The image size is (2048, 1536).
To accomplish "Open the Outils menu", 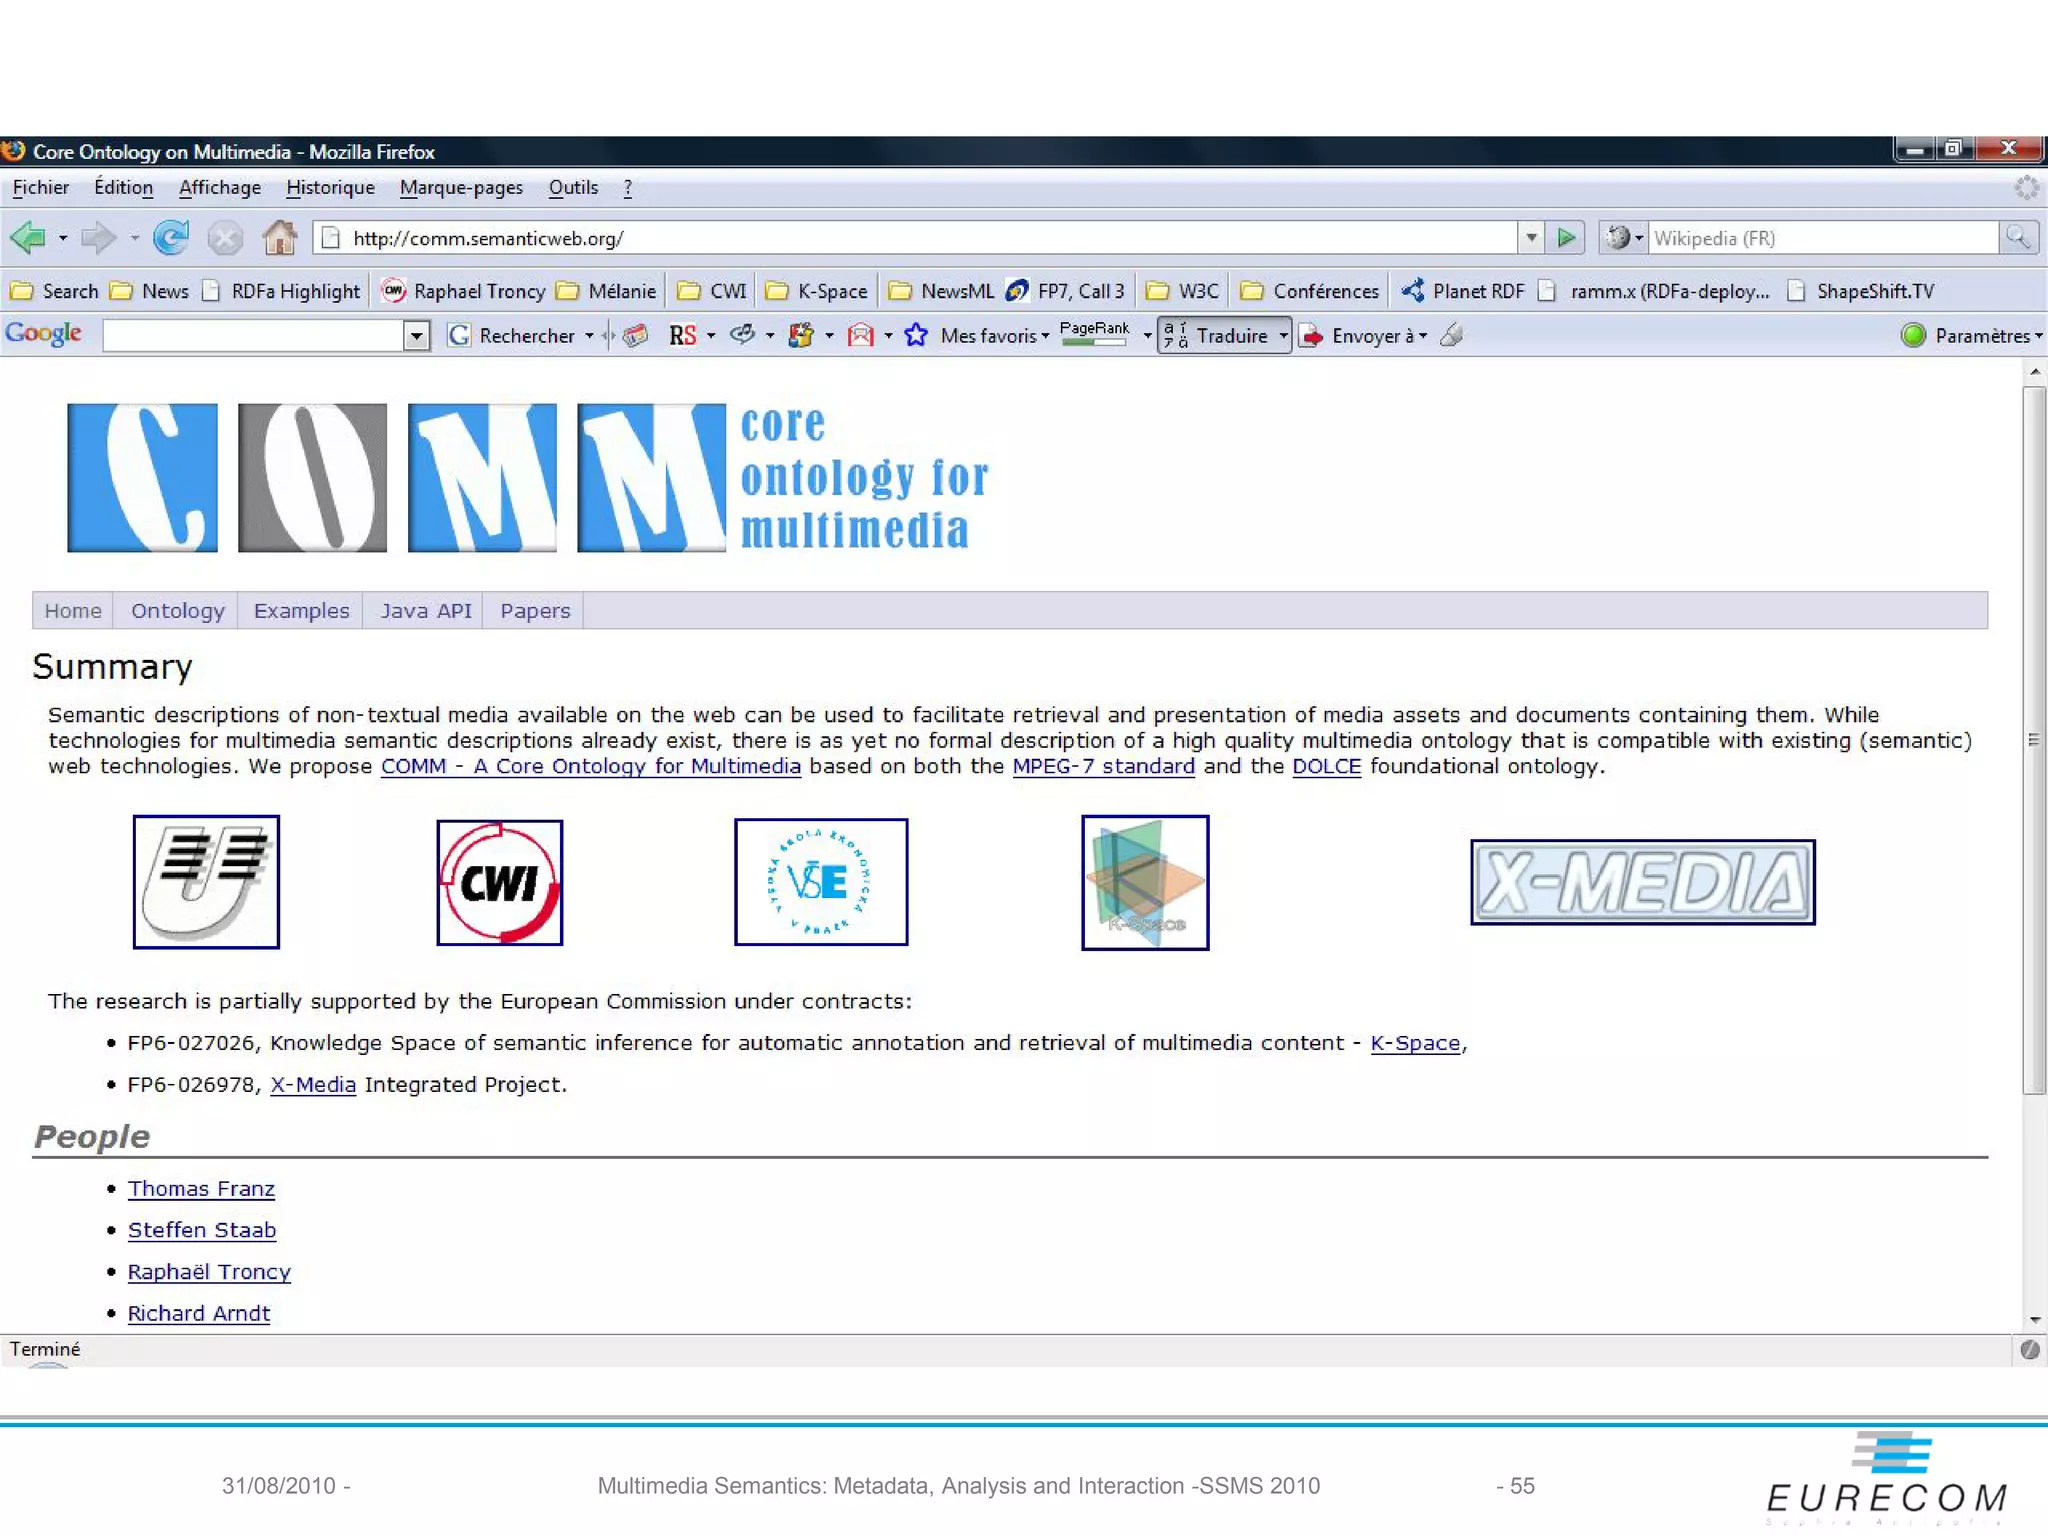I will click(573, 188).
